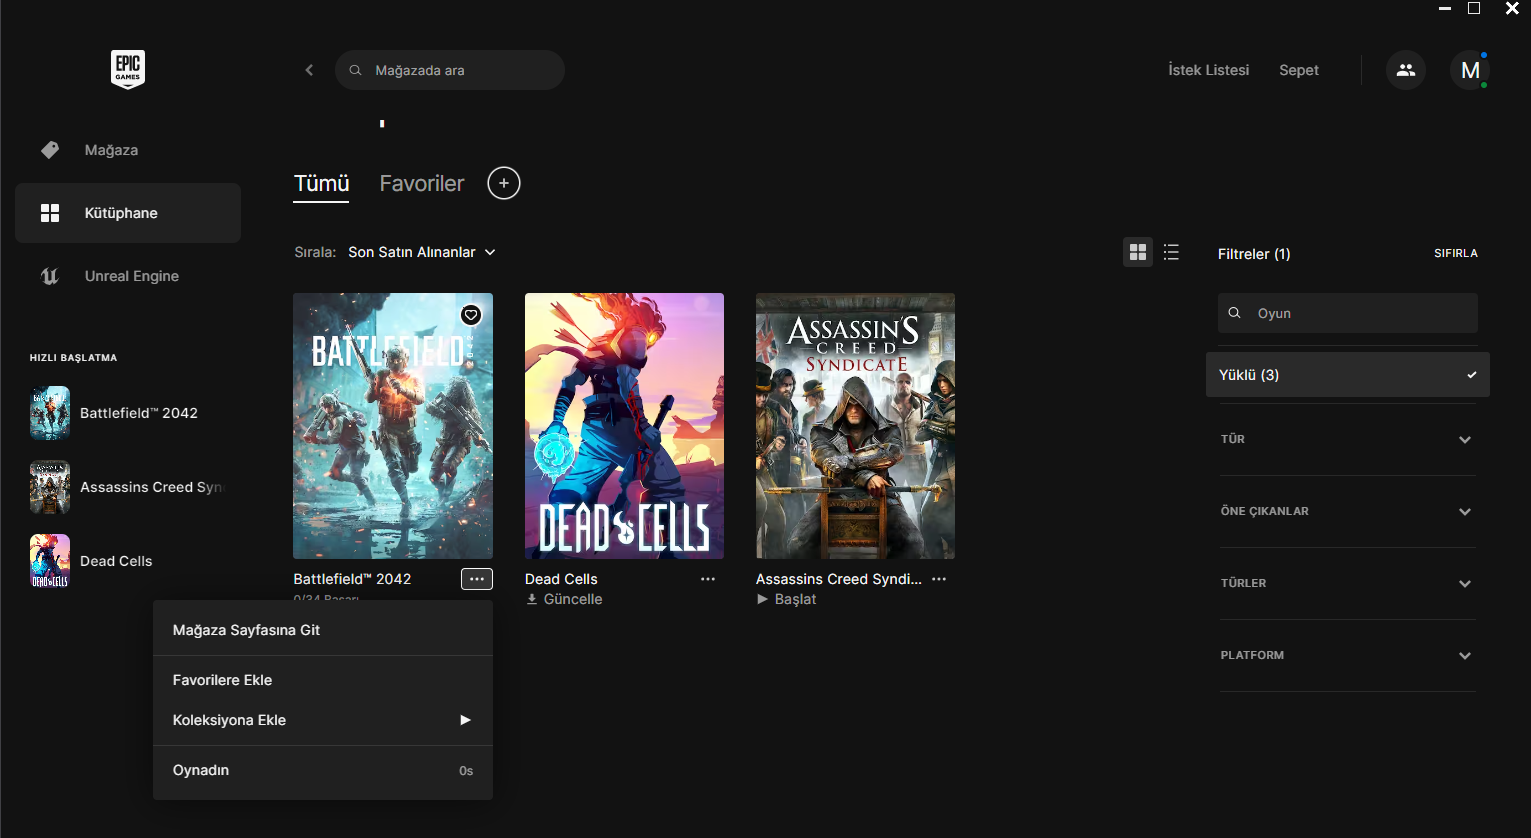Choose Koleksiyona Ekle menu item
Viewport: 1531px width, 838px height.
point(323,720)
